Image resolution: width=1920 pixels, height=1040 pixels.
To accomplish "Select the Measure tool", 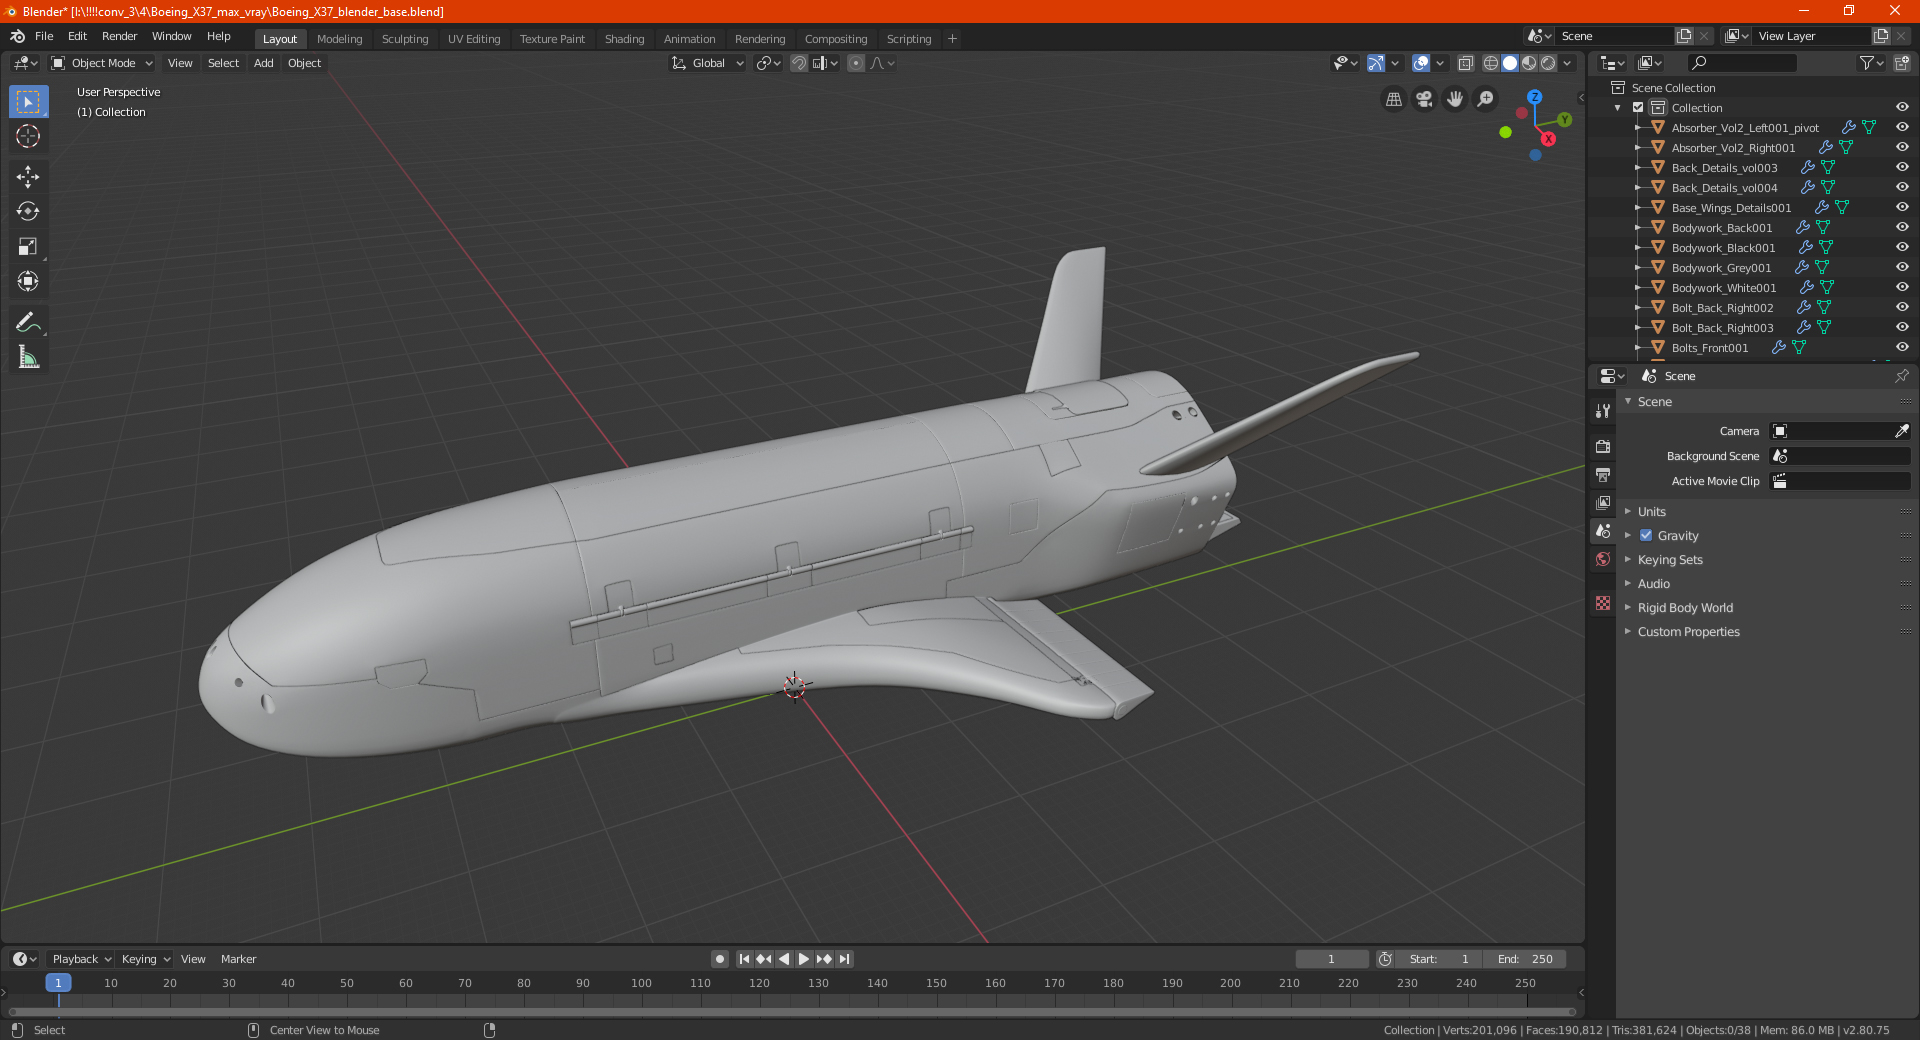I will [x=28, y=357].
